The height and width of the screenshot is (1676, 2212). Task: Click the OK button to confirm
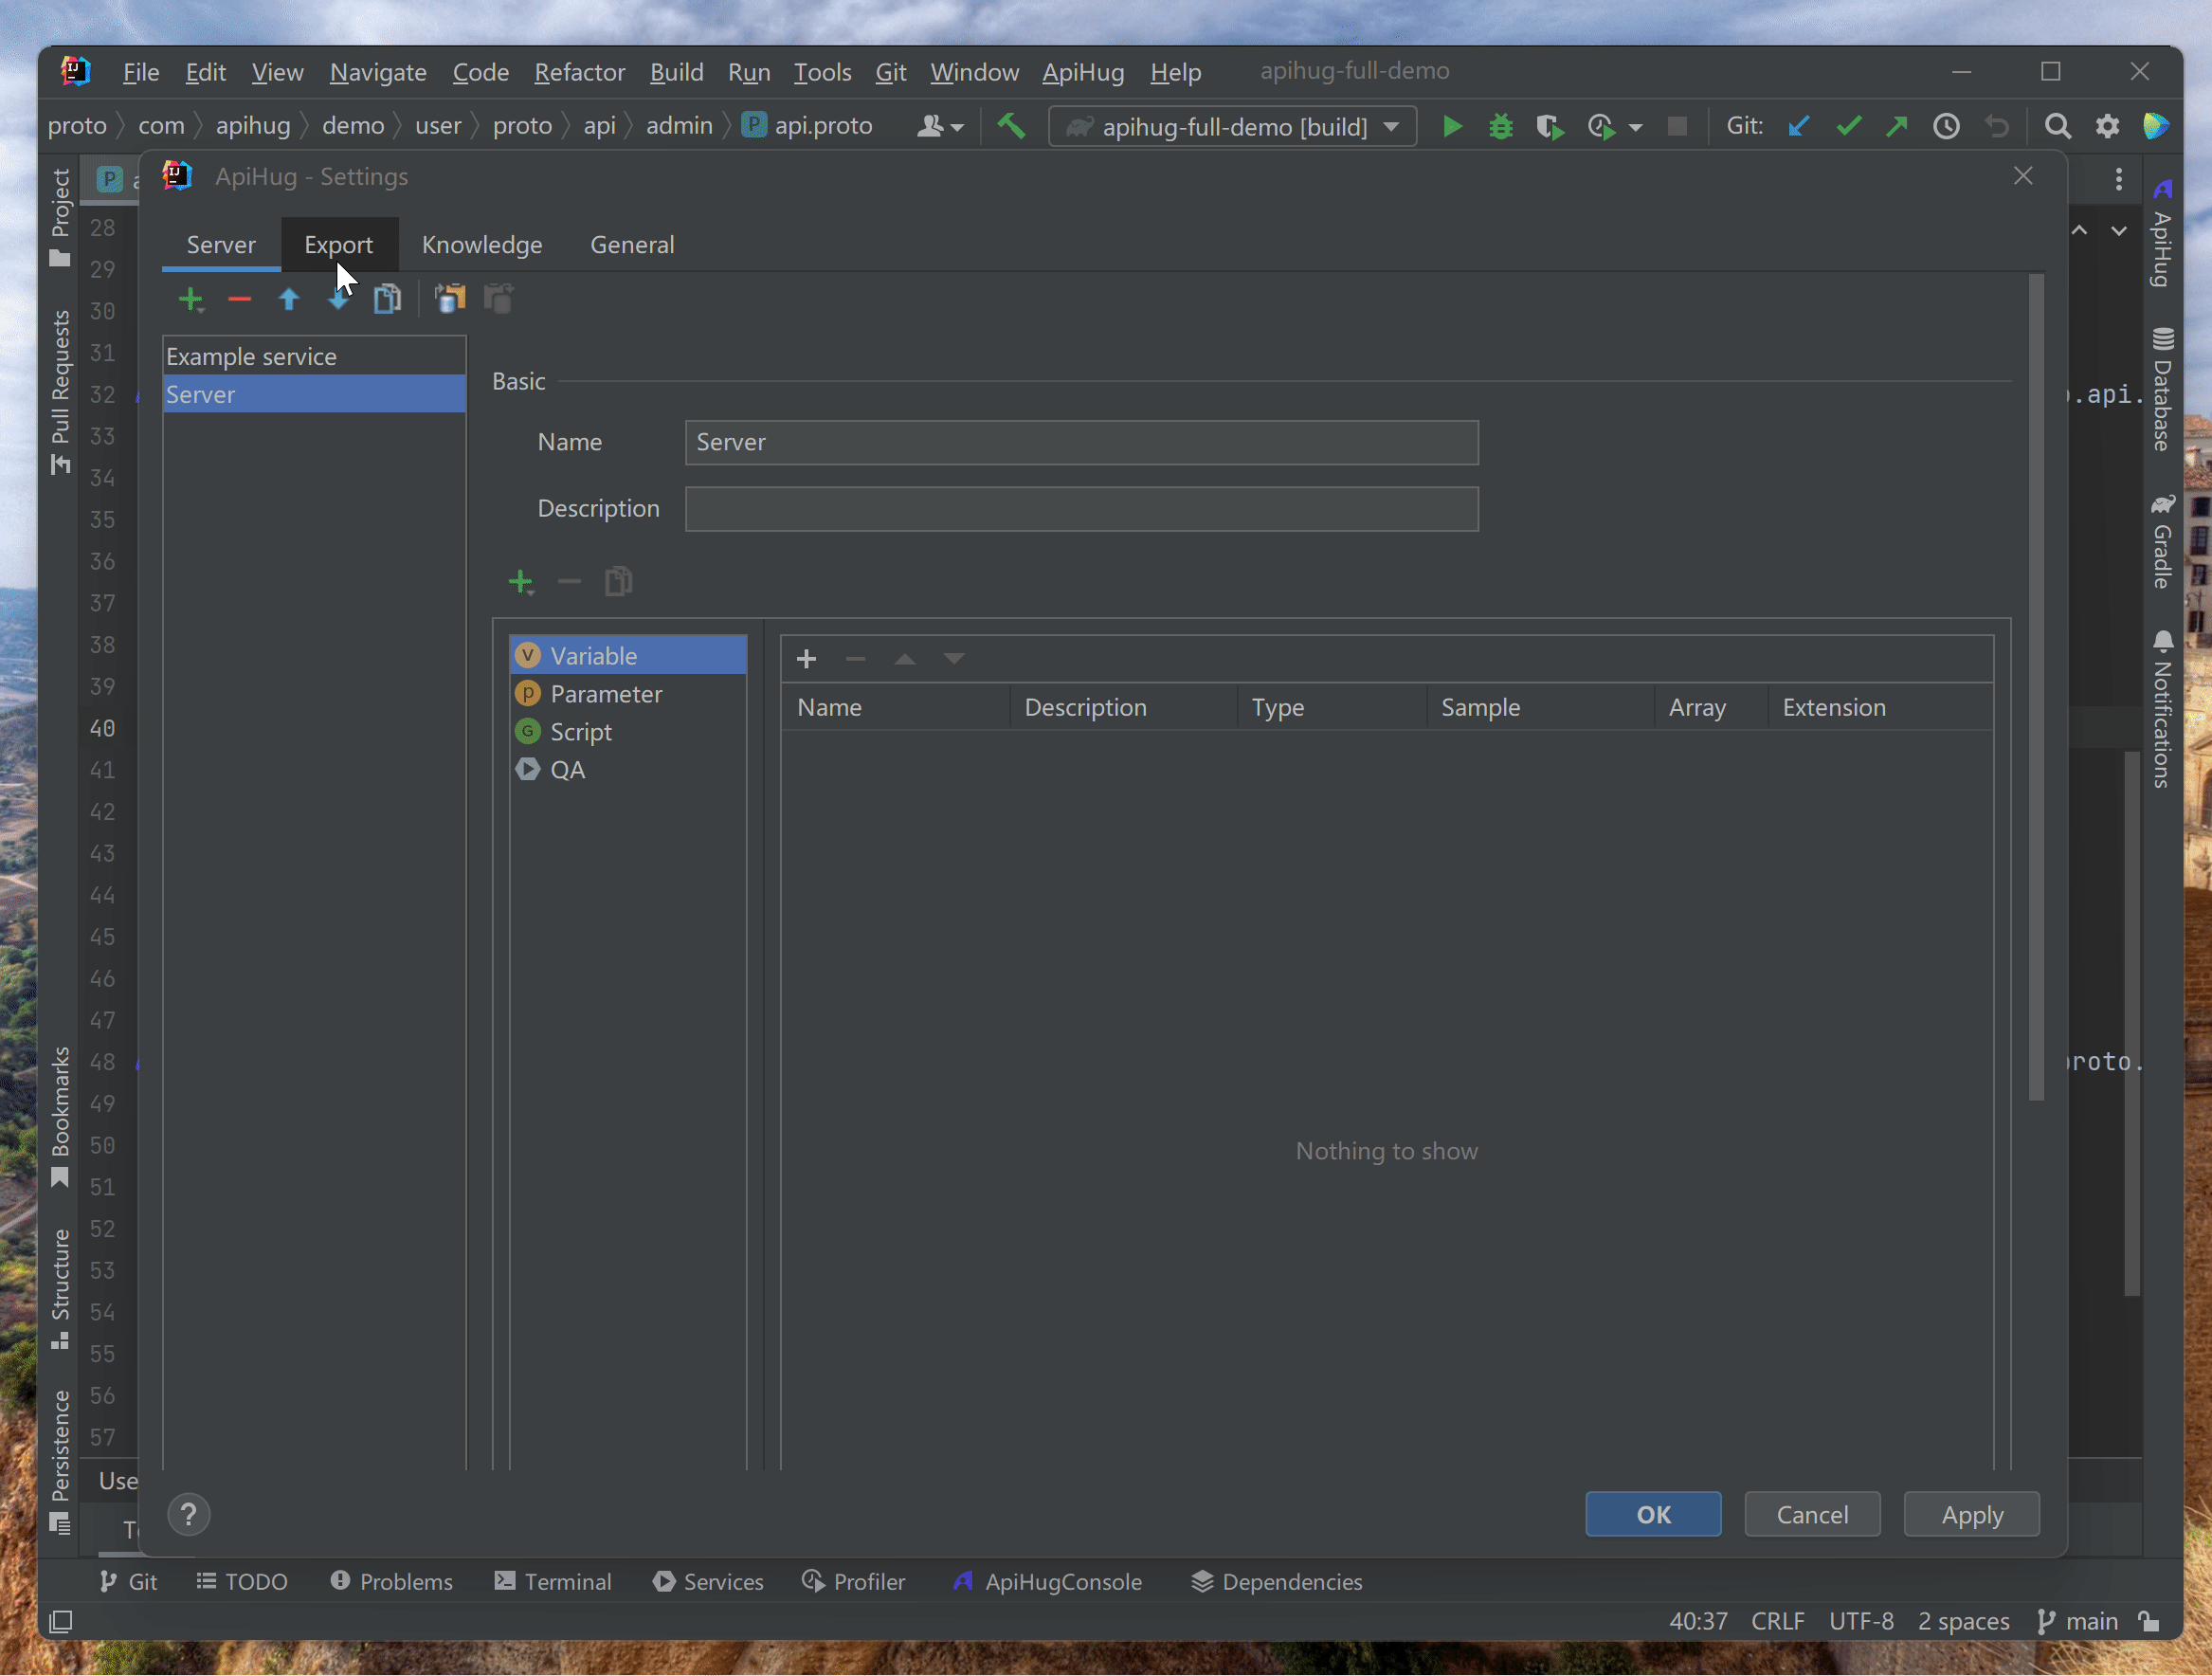1653,1514
